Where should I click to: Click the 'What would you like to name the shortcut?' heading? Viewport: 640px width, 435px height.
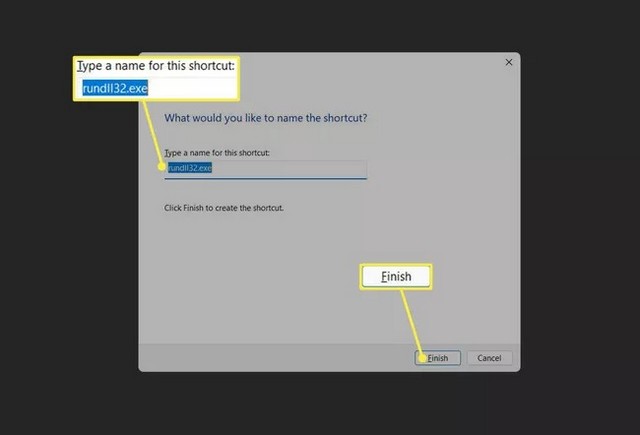point(266,118)
